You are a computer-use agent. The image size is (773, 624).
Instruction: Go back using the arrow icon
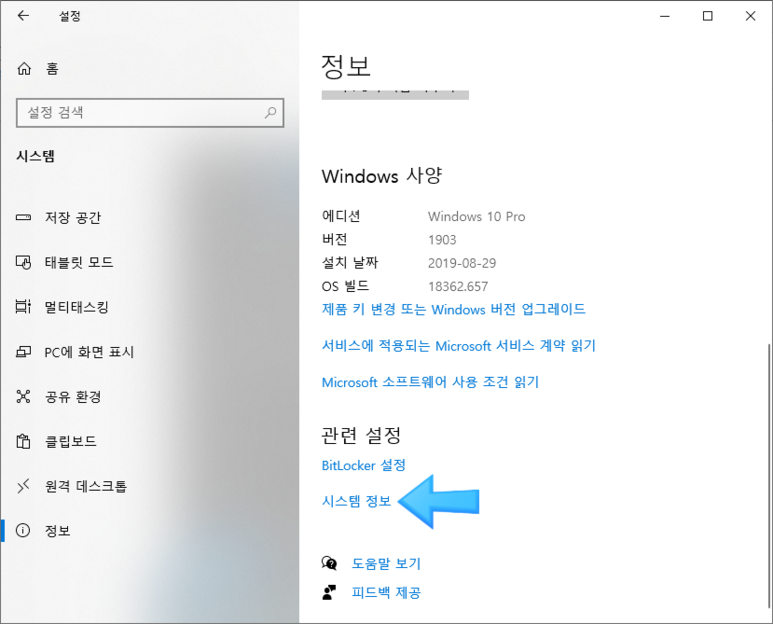[23, 16]
